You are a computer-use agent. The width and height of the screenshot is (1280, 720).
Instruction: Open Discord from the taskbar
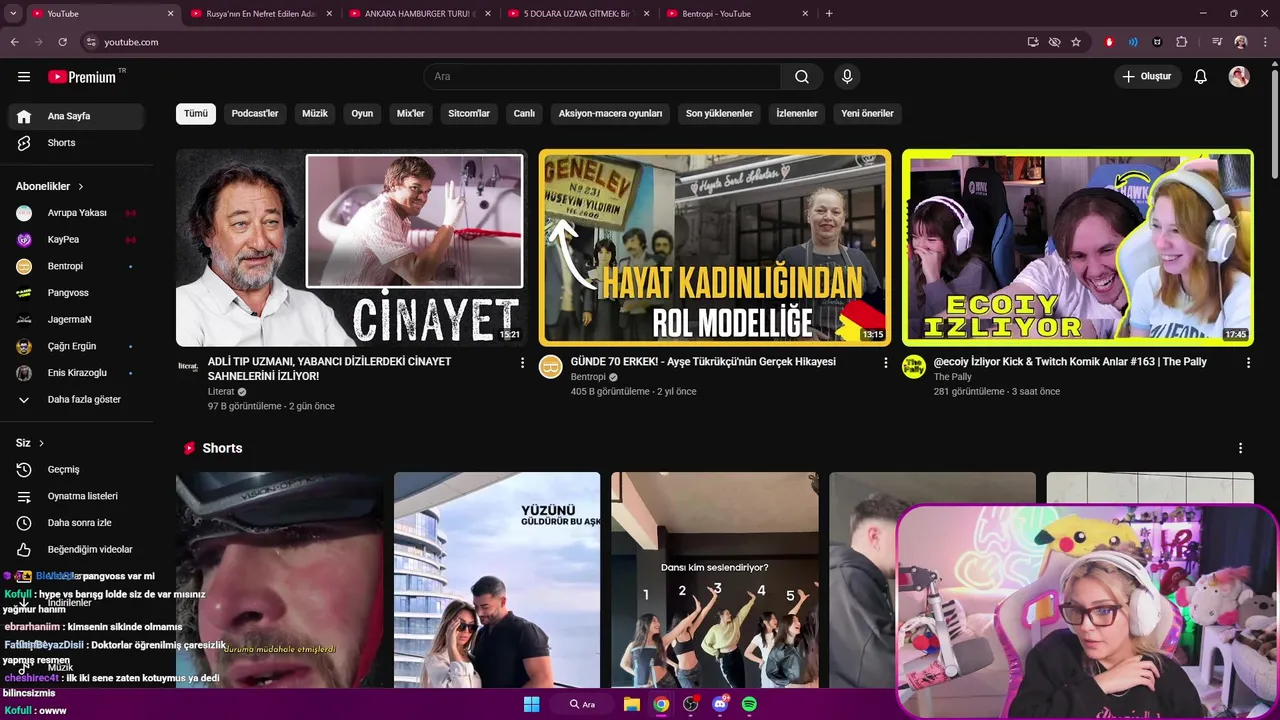[720, 704]
